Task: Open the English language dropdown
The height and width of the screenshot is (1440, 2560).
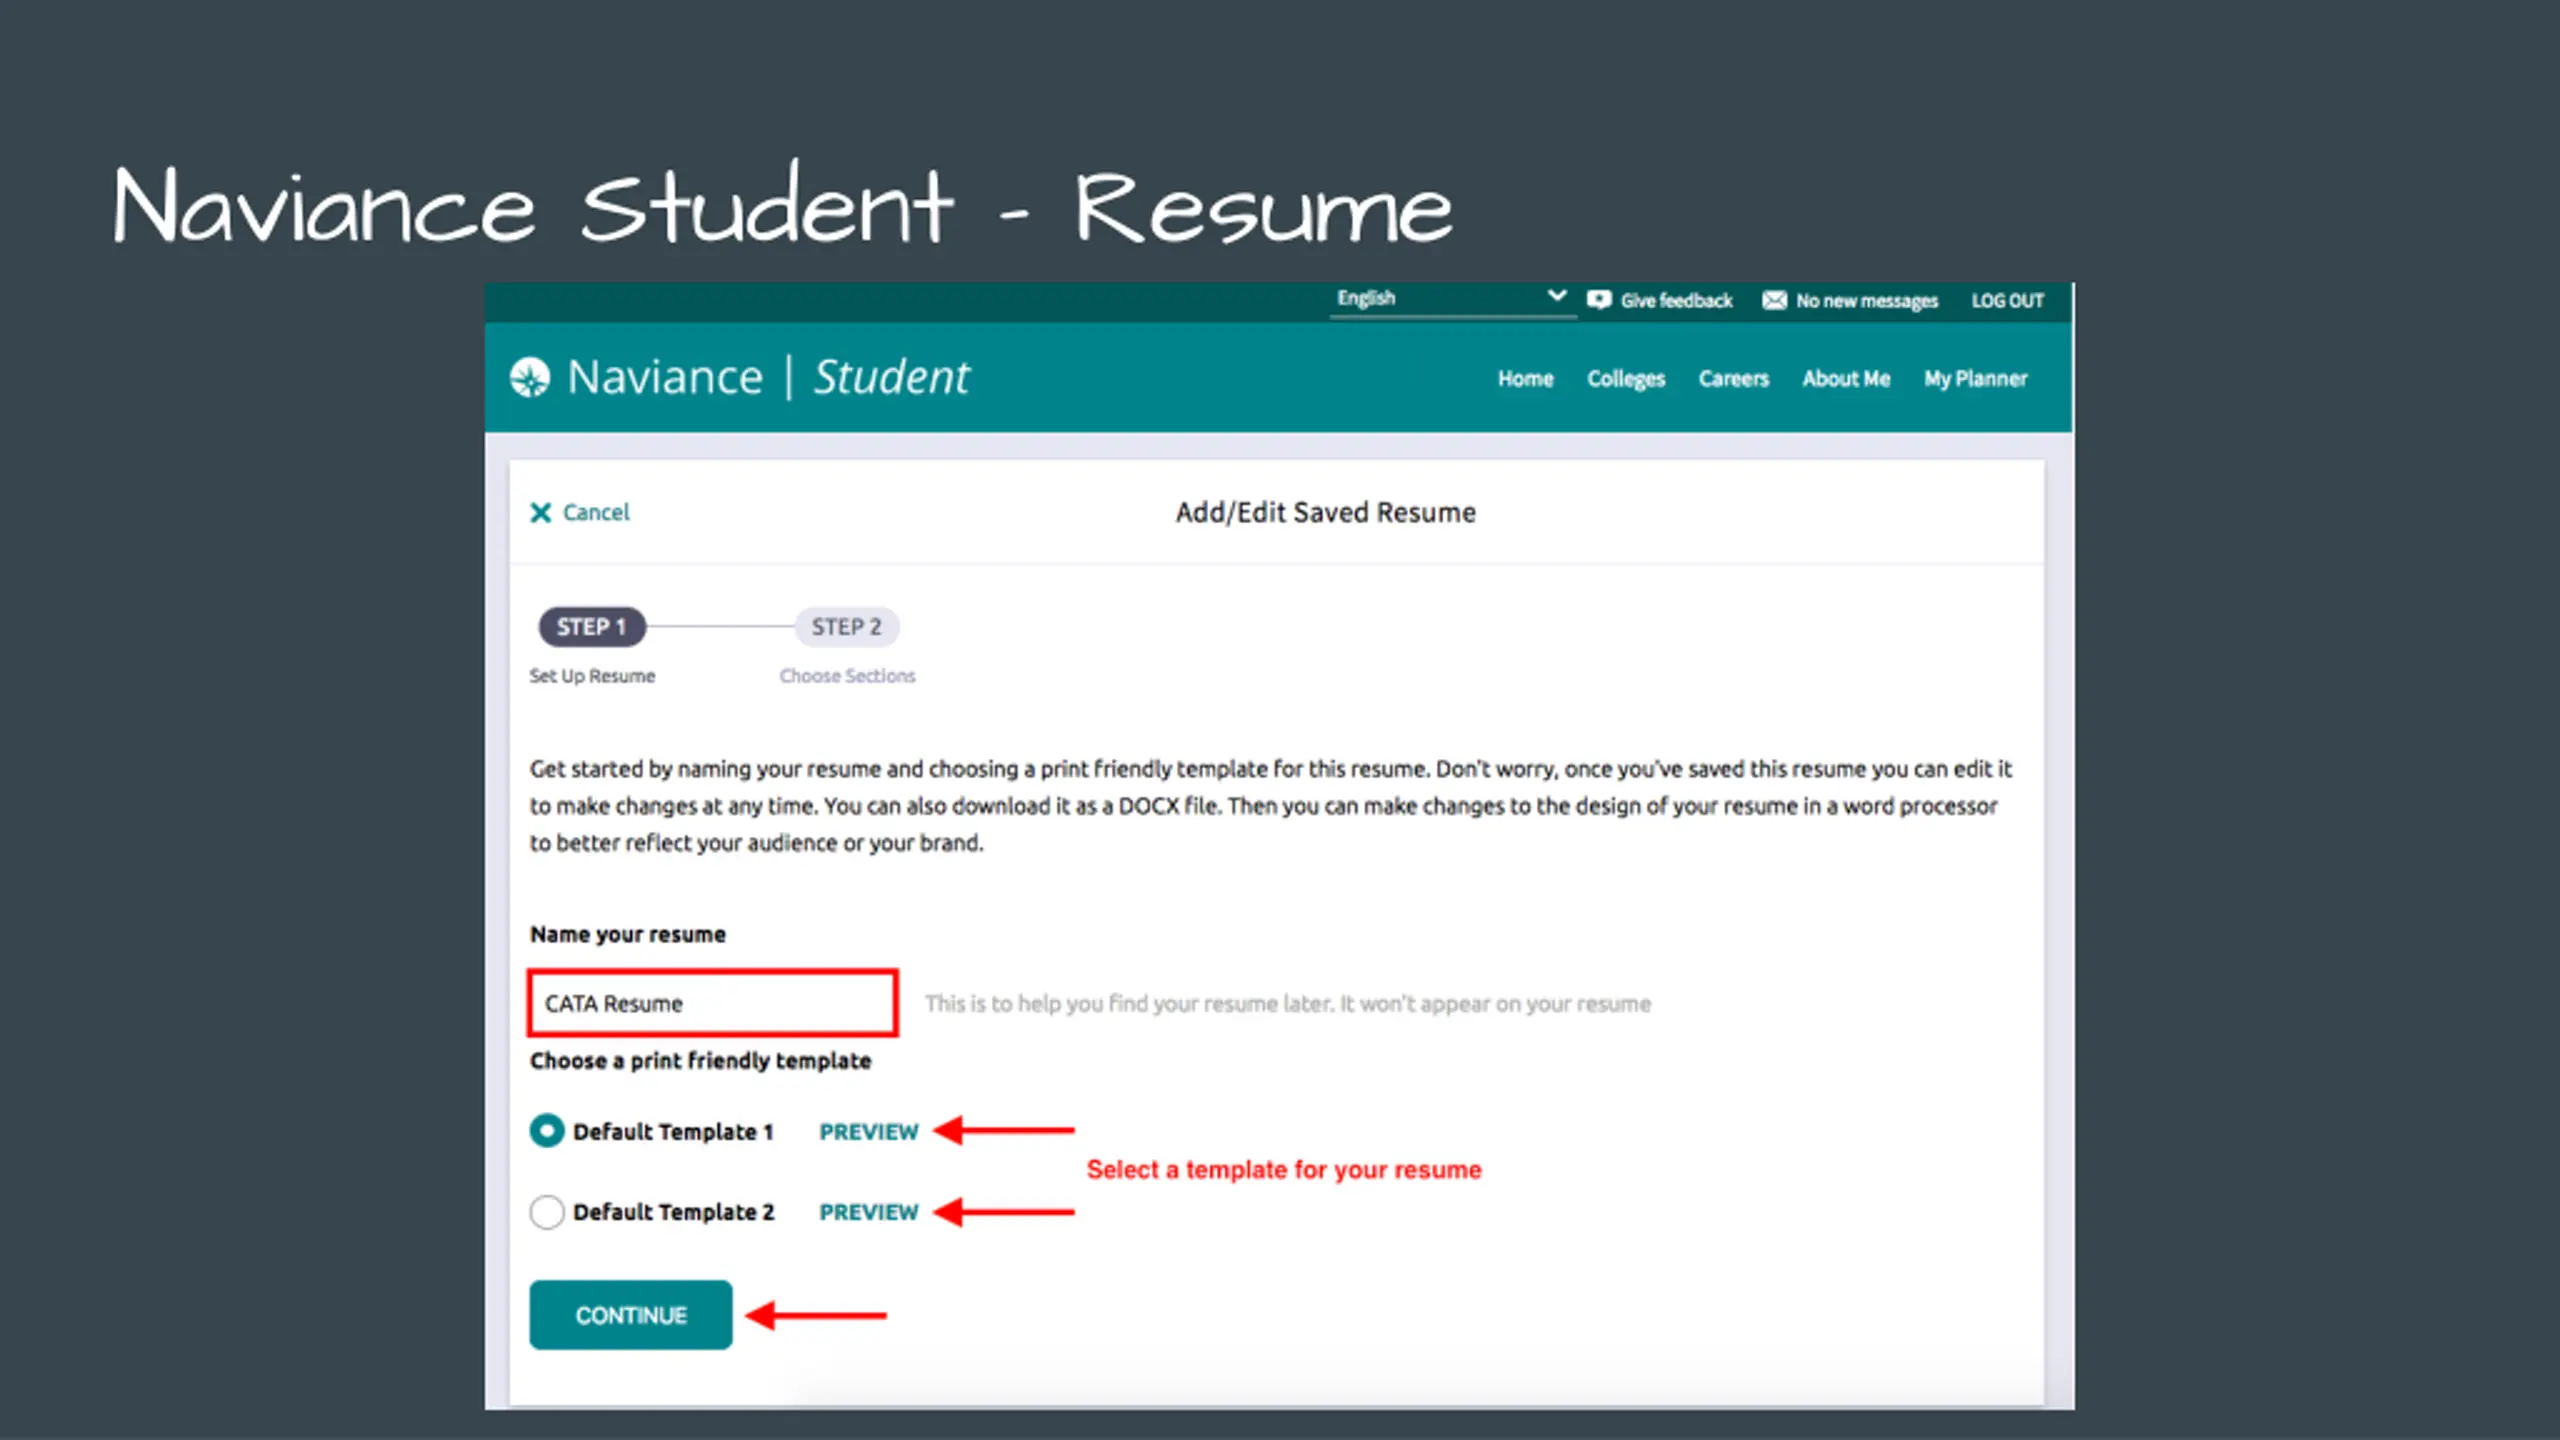Action: point(1452,299)
